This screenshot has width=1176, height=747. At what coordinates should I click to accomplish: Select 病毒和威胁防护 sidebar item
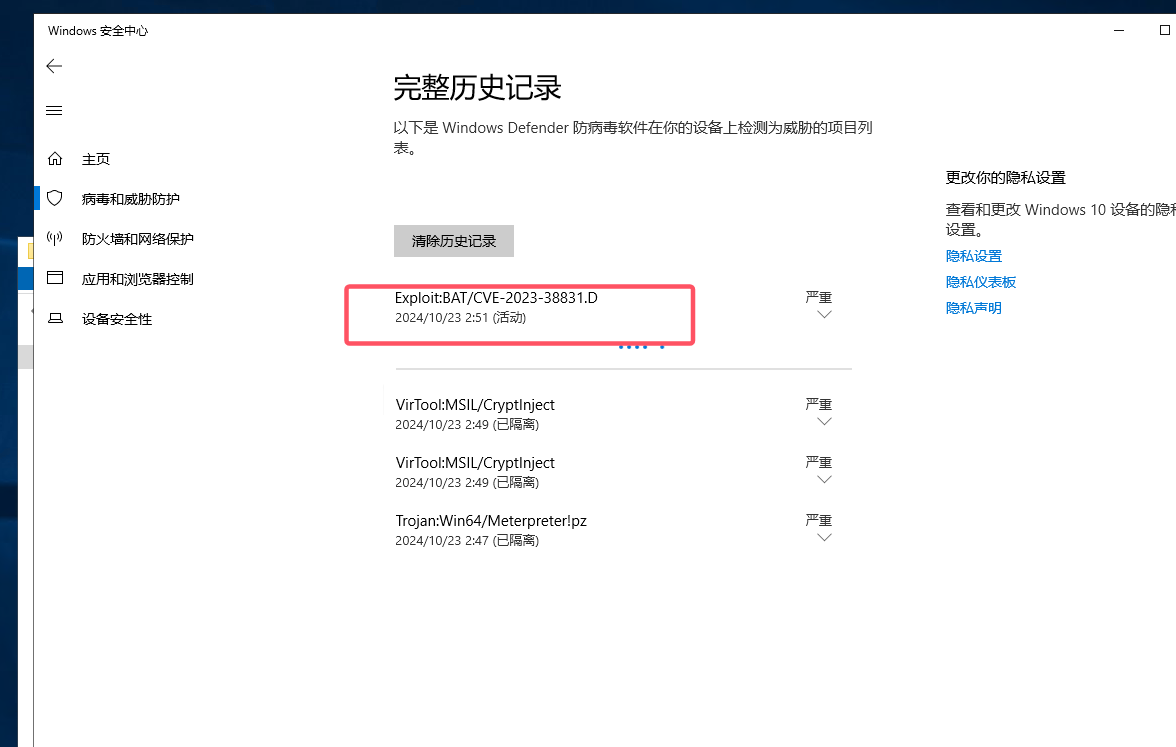[130, 199]
